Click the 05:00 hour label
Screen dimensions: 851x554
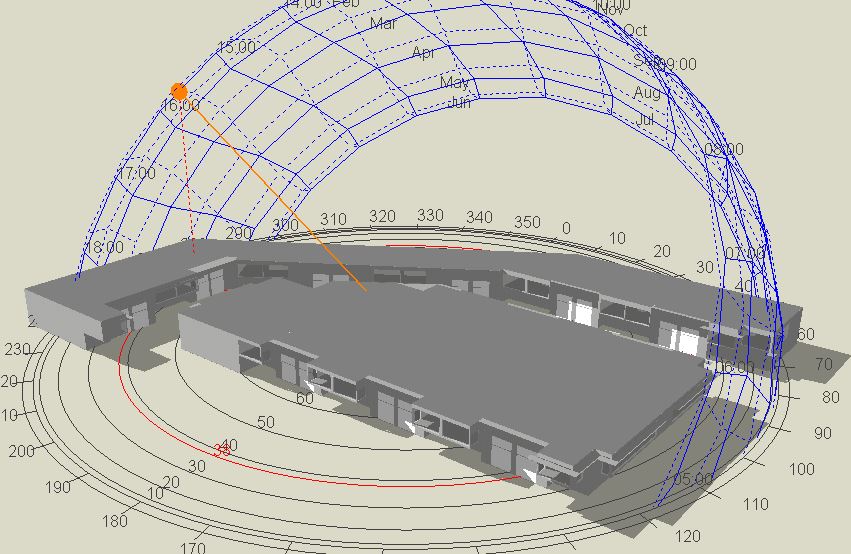[x=693, y=479]
